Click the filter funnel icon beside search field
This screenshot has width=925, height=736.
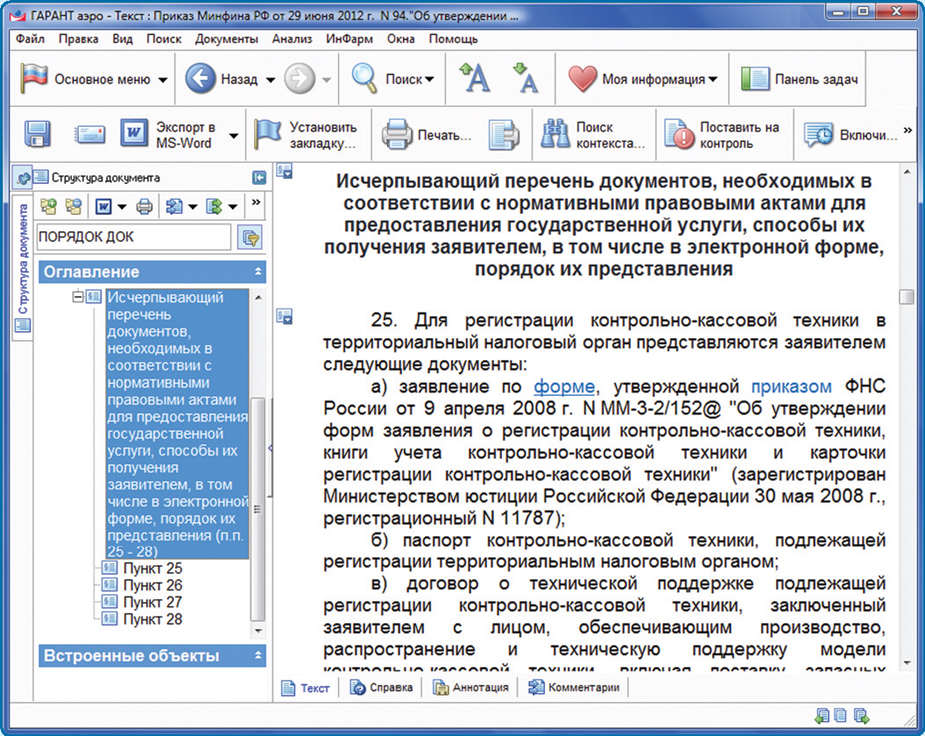(x=249, y=237)
